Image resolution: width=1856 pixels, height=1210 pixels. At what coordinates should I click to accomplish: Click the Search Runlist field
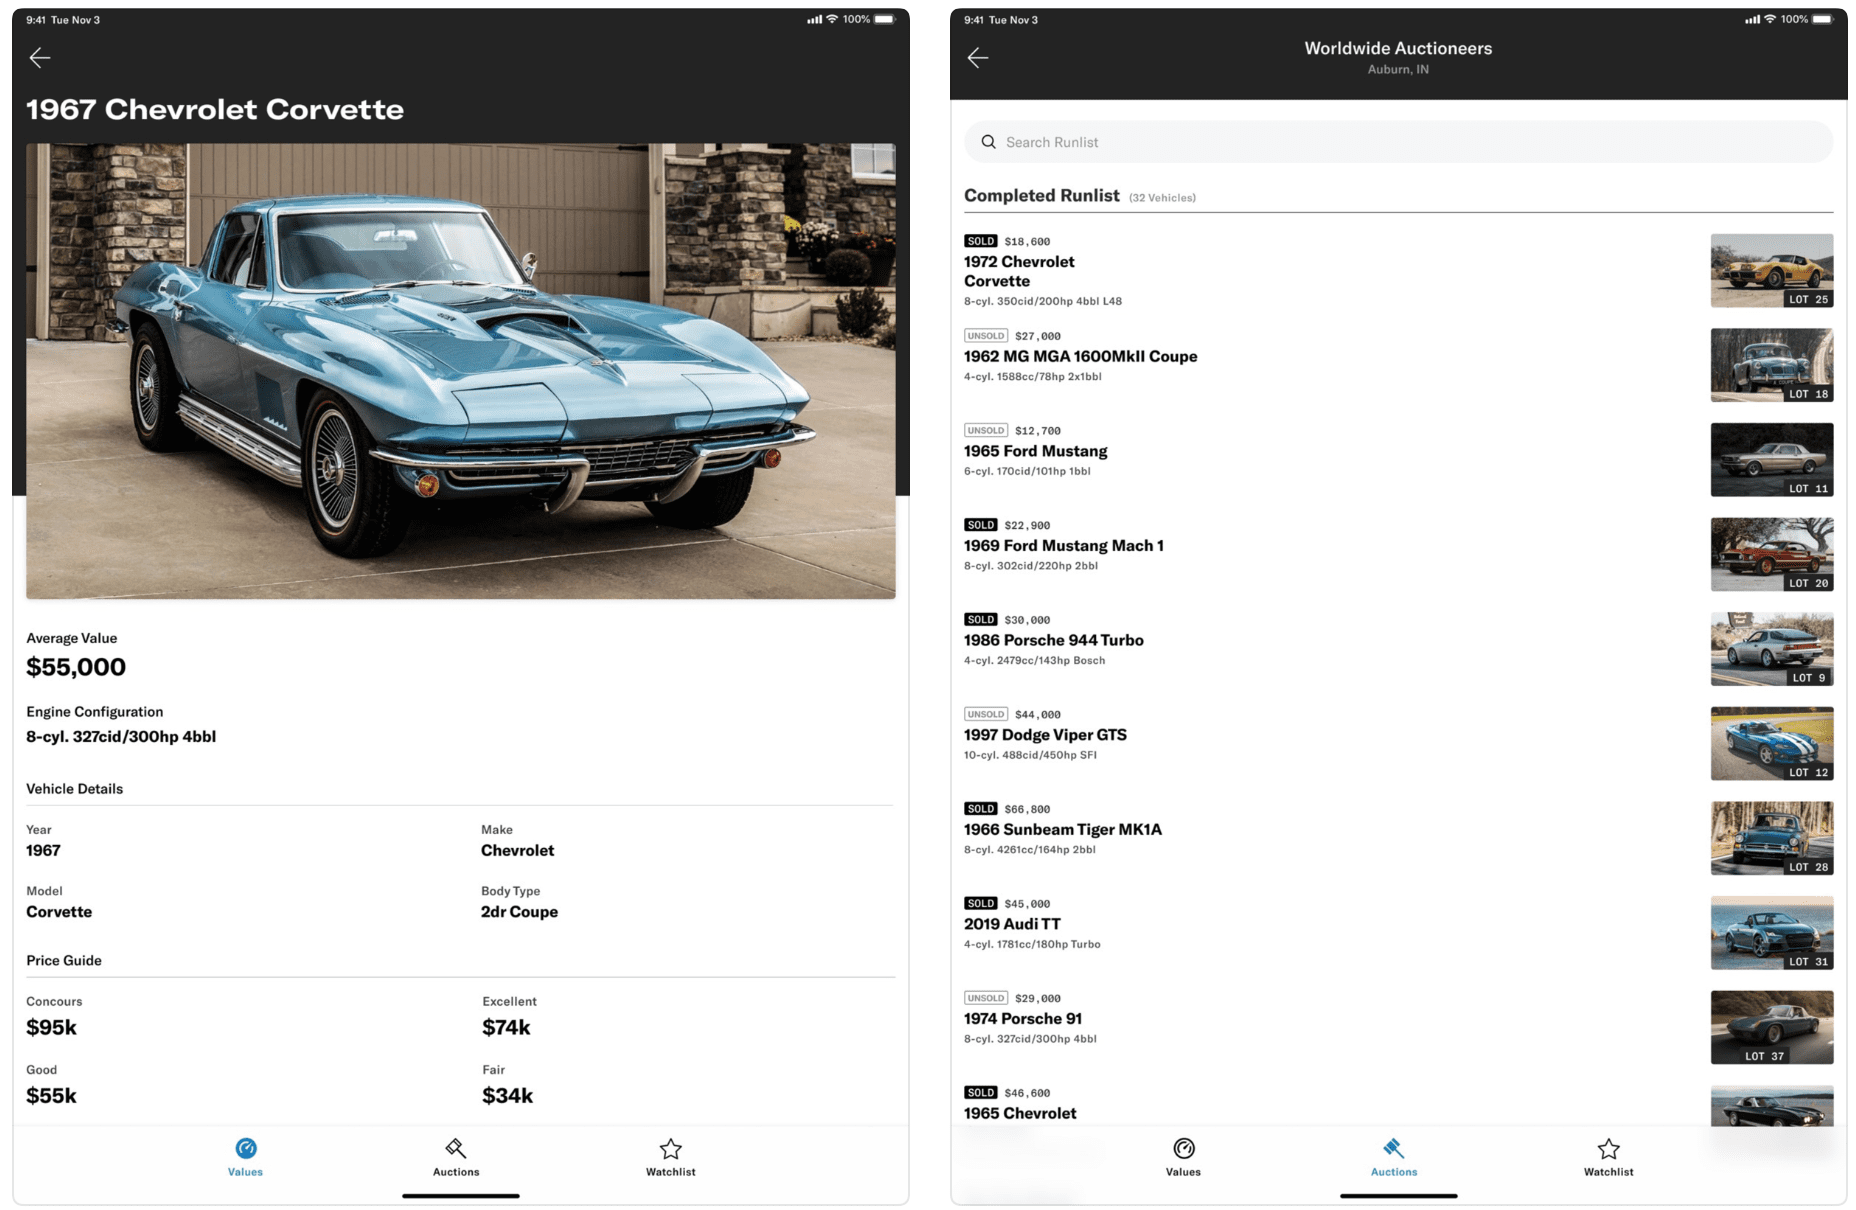pos(1398,142)
